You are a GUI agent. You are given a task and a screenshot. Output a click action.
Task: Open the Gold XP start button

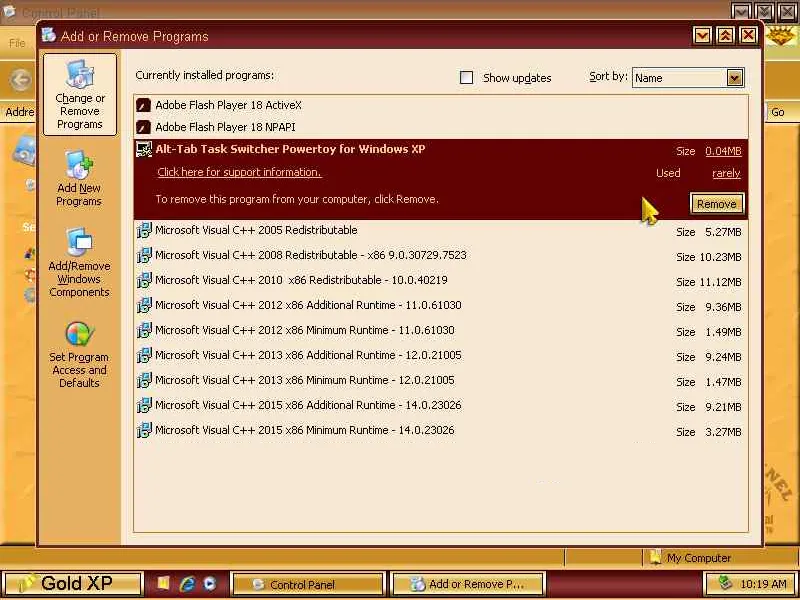pos(72,583)
